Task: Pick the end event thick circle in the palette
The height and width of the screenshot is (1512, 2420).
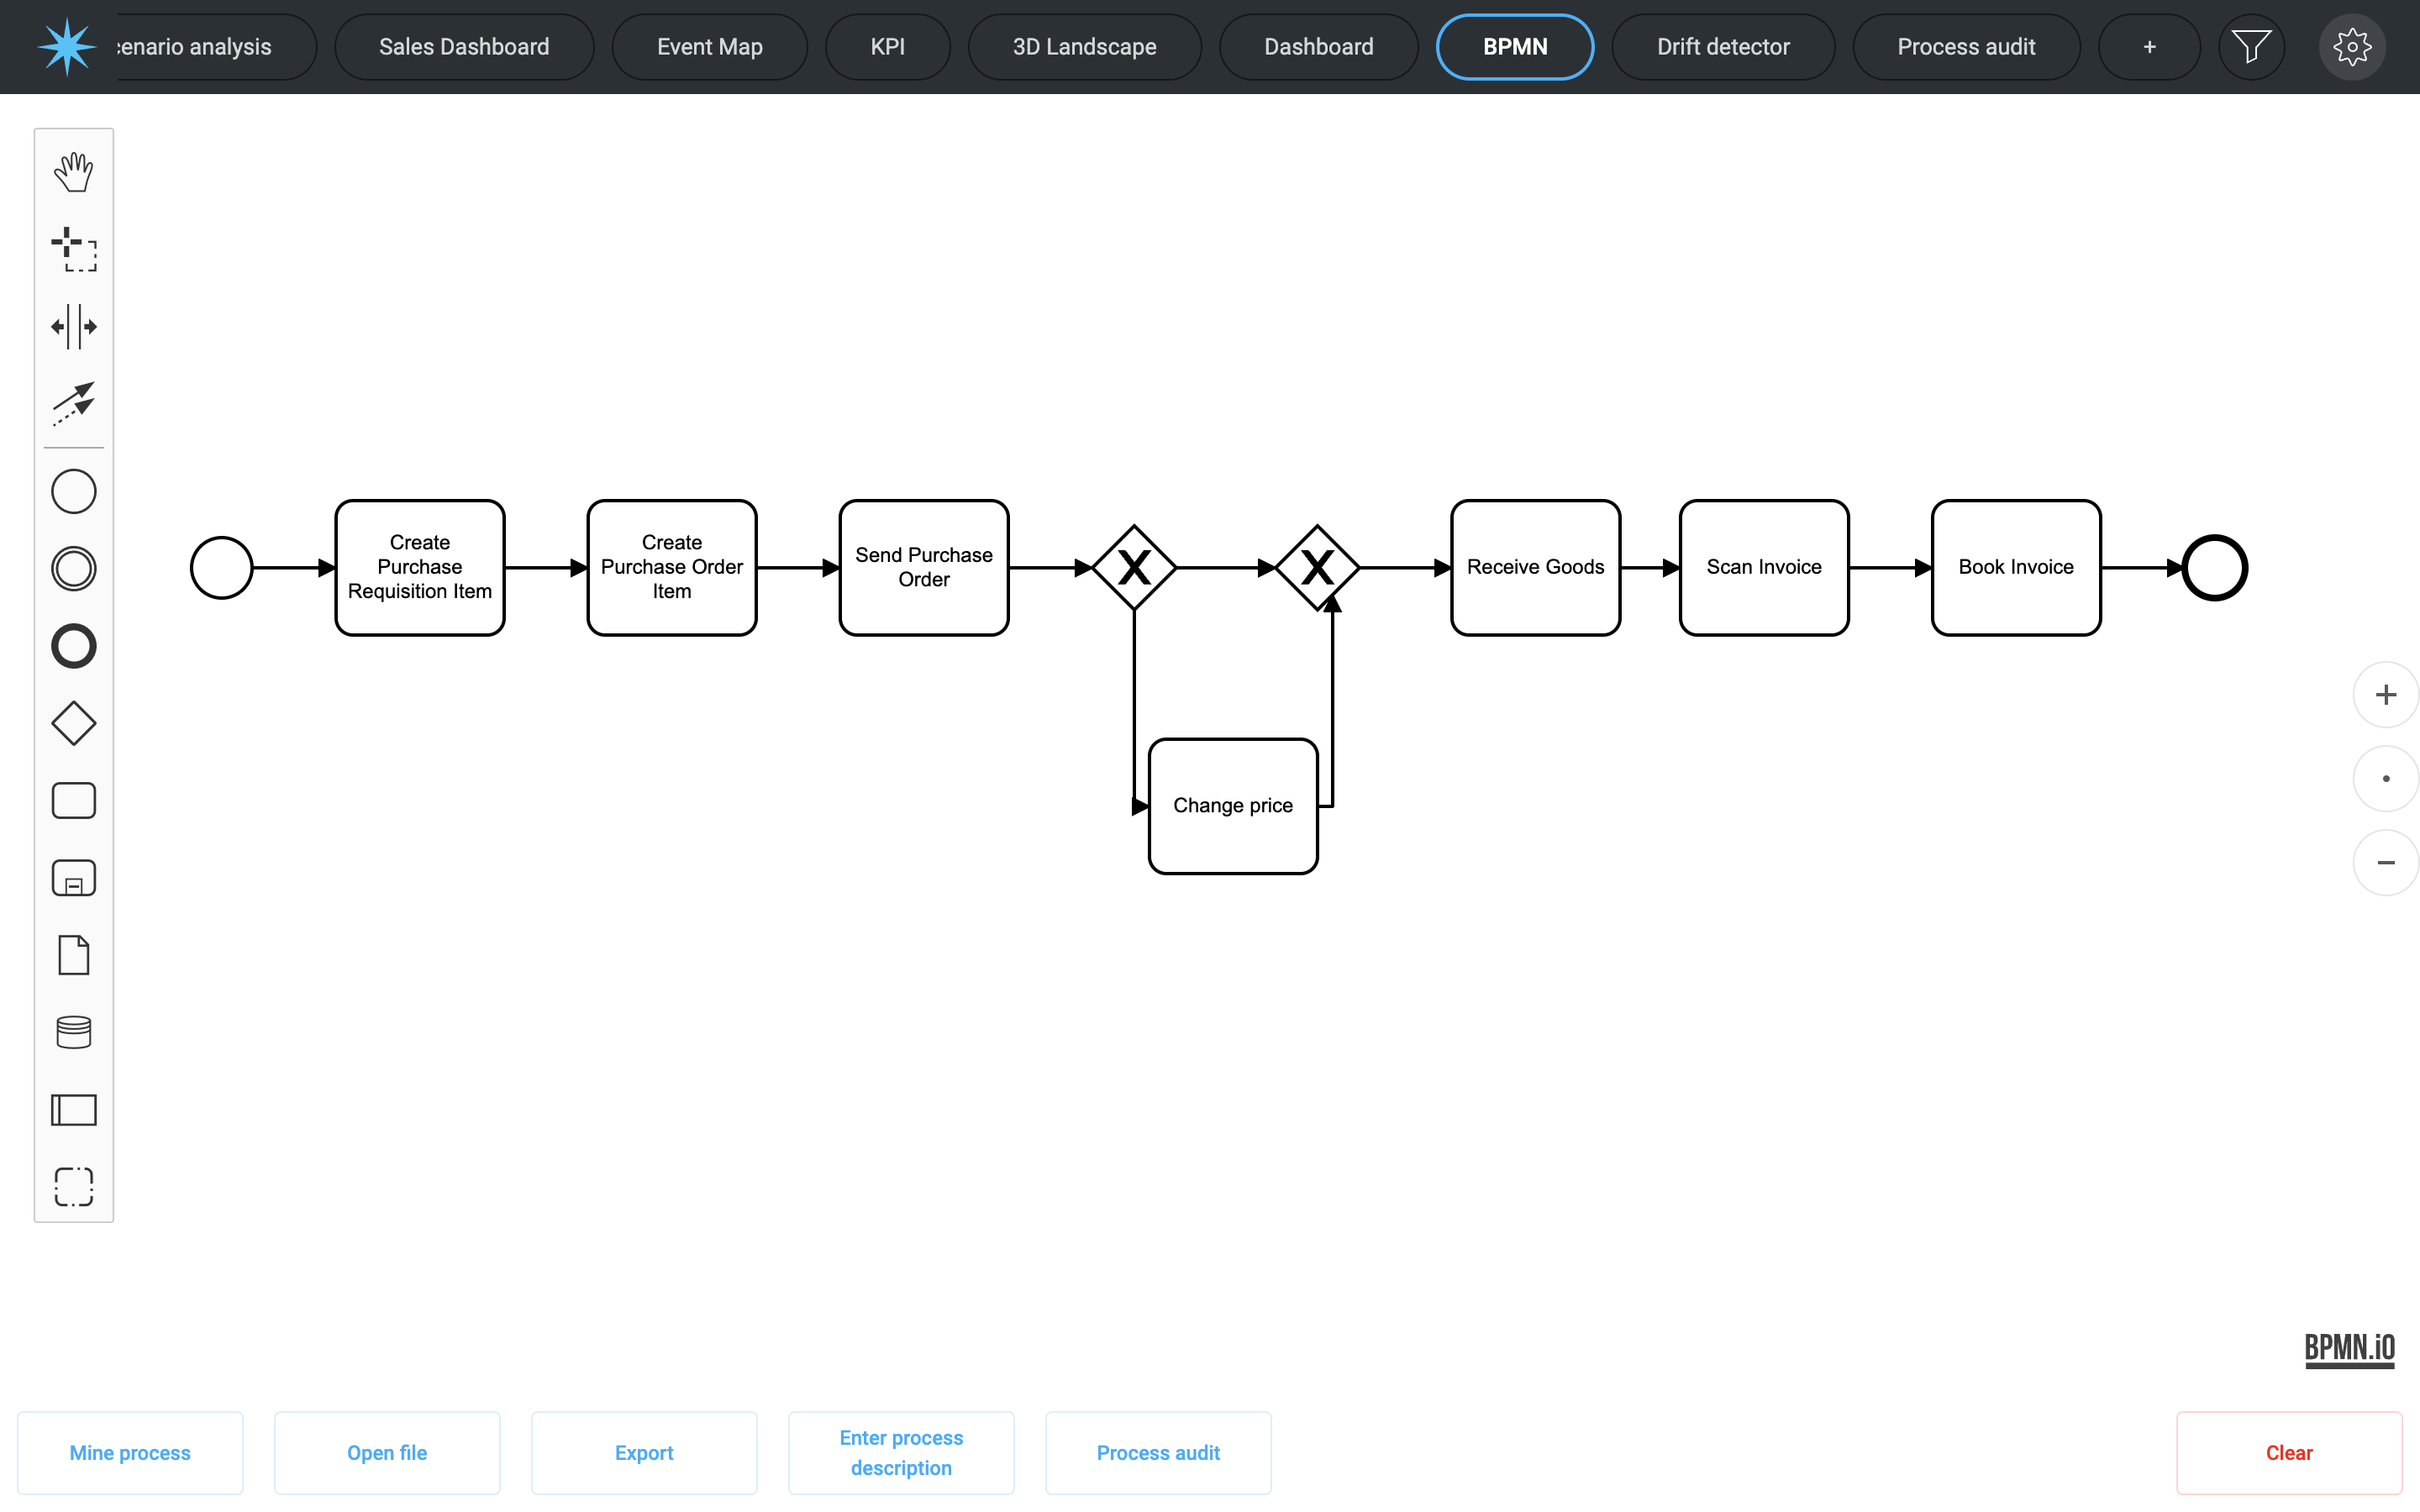Action: tap(73, 646)
